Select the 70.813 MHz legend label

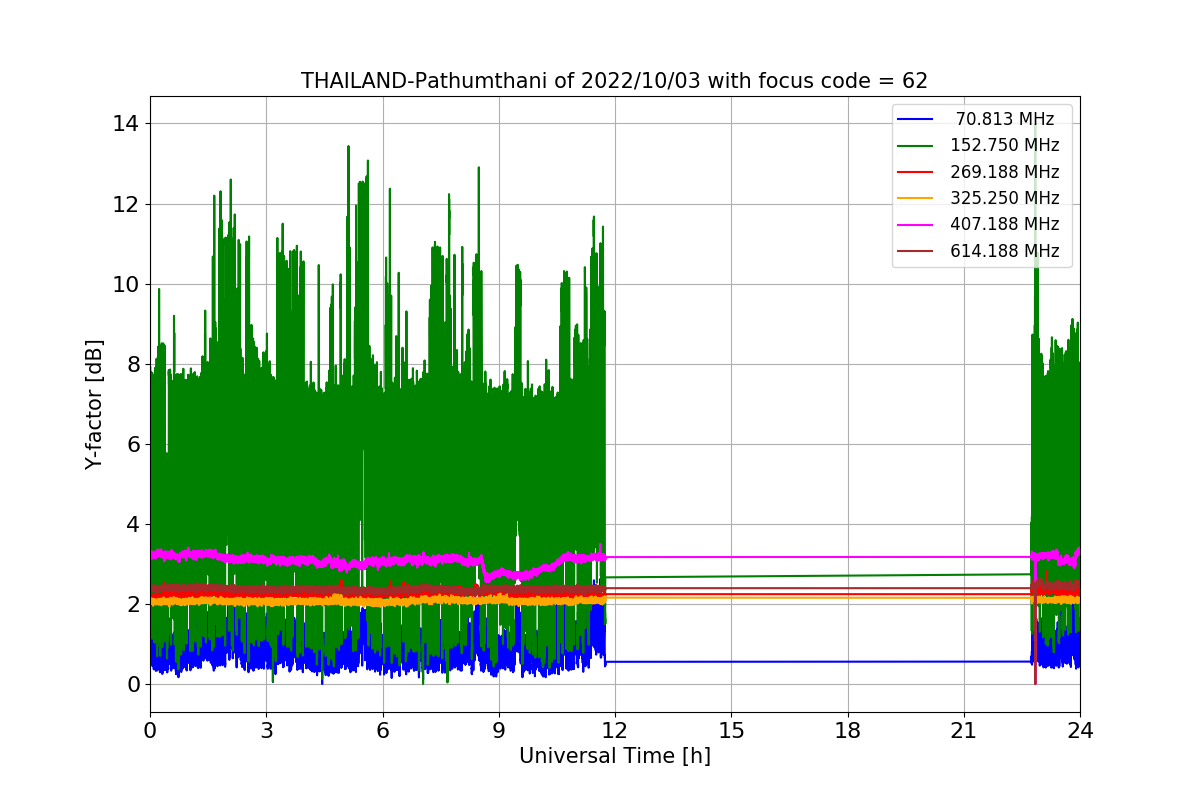click(1005, 119)
